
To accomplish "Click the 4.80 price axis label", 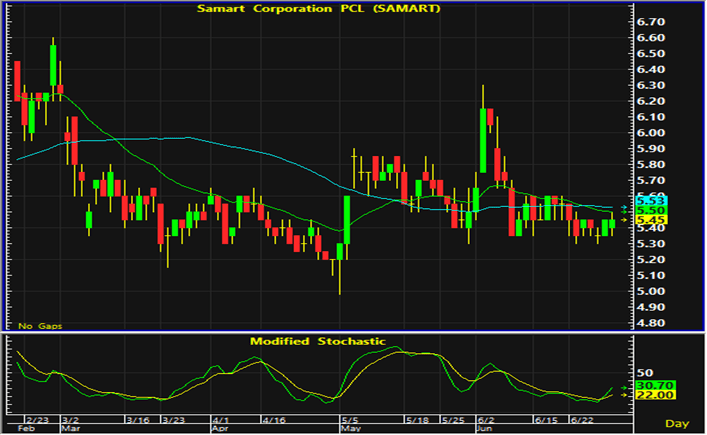I will pos(651,323).
